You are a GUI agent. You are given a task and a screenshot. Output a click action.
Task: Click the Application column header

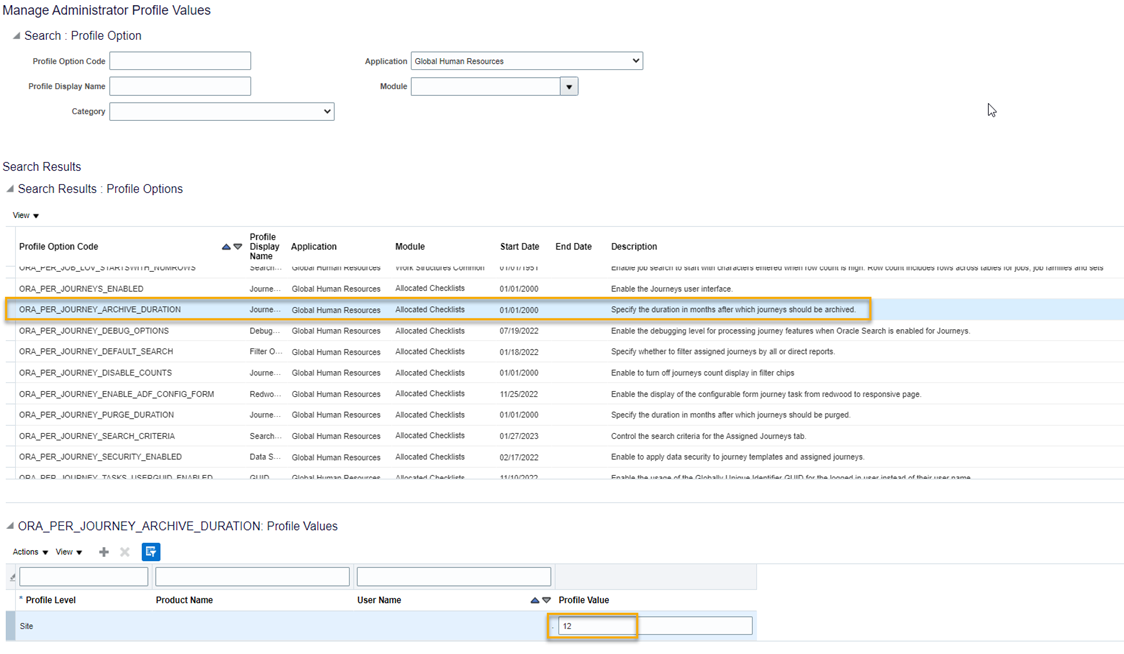tap(313, 247)
